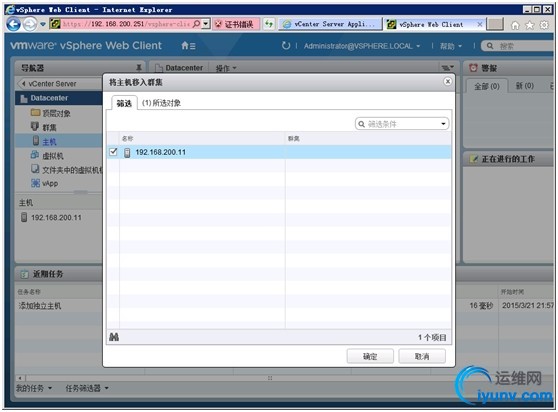Click the 正在进行的工作 panel icon
558x412 pixels.
[x=473, y=159]
